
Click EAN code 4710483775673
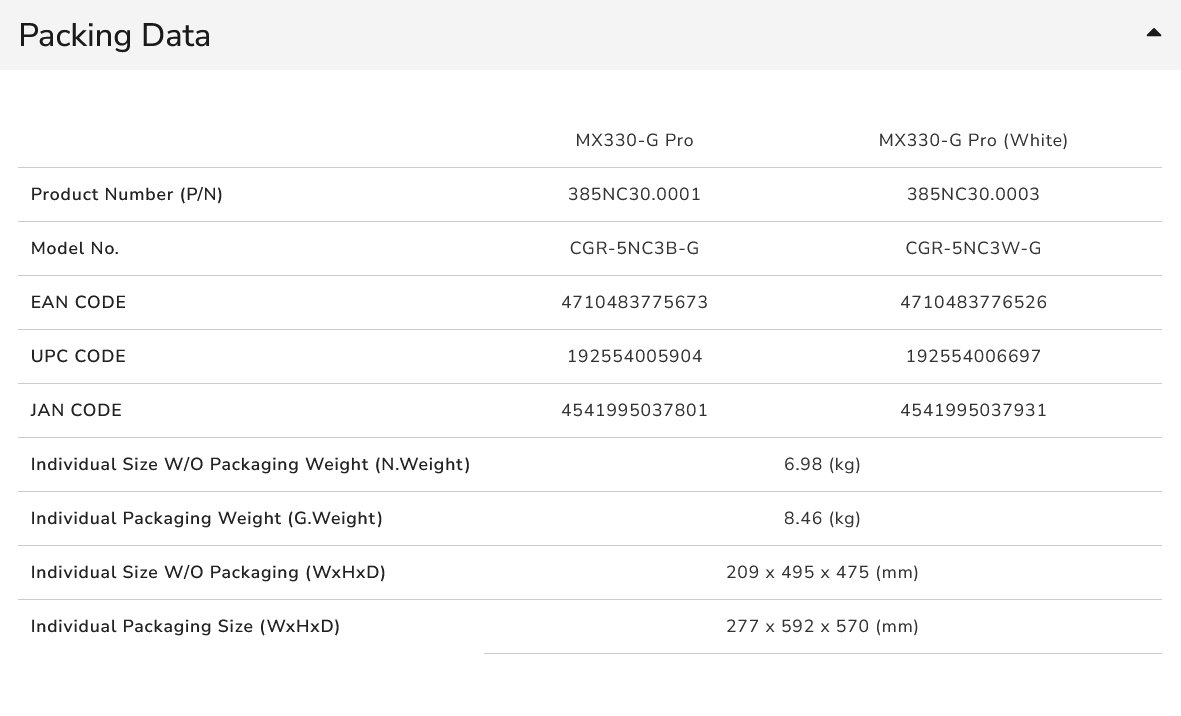(x=634, y=303)
